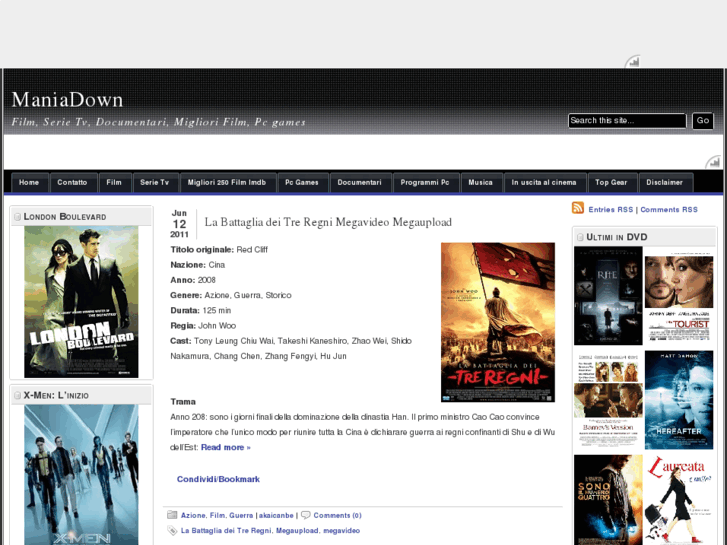727x545 pixels.
Task: Open the La Battaglia dei Tre Regni tag
Action: click(x=226, y=531)
